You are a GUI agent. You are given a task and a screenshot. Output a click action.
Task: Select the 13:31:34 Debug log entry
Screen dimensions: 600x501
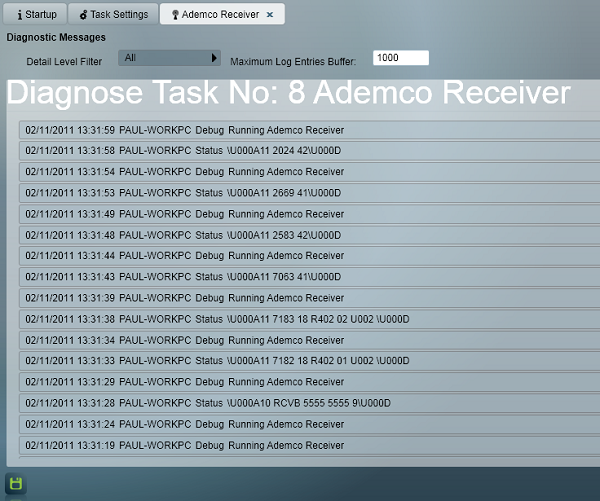pos(309,340)
